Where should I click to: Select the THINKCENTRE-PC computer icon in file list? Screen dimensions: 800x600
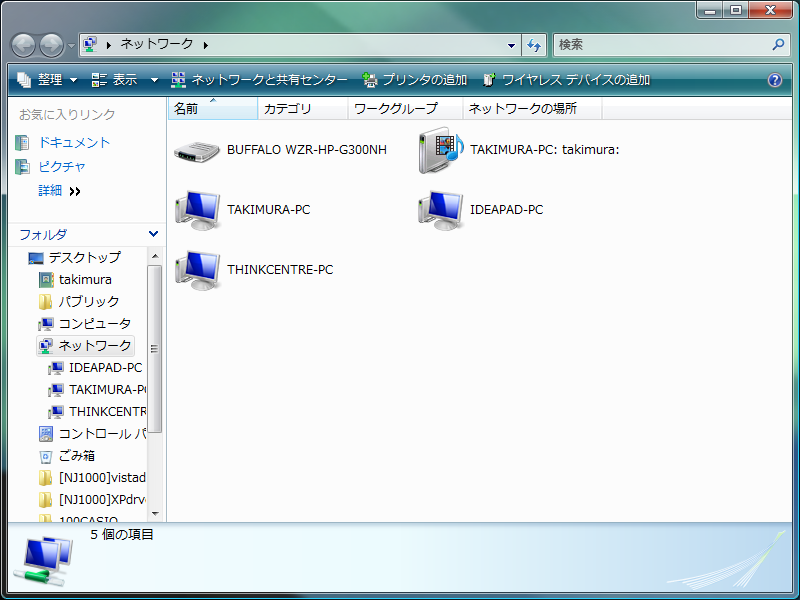[x=198, y=270]
